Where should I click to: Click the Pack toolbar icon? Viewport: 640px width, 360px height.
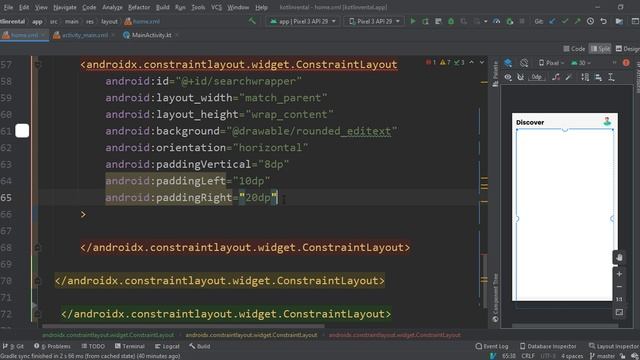point(585,77)
